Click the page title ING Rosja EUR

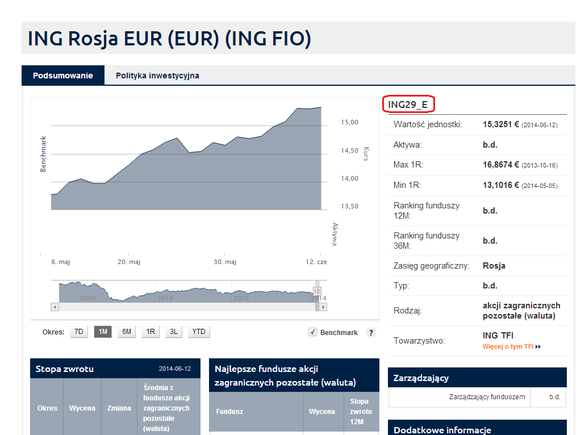[x=169, y=38]
